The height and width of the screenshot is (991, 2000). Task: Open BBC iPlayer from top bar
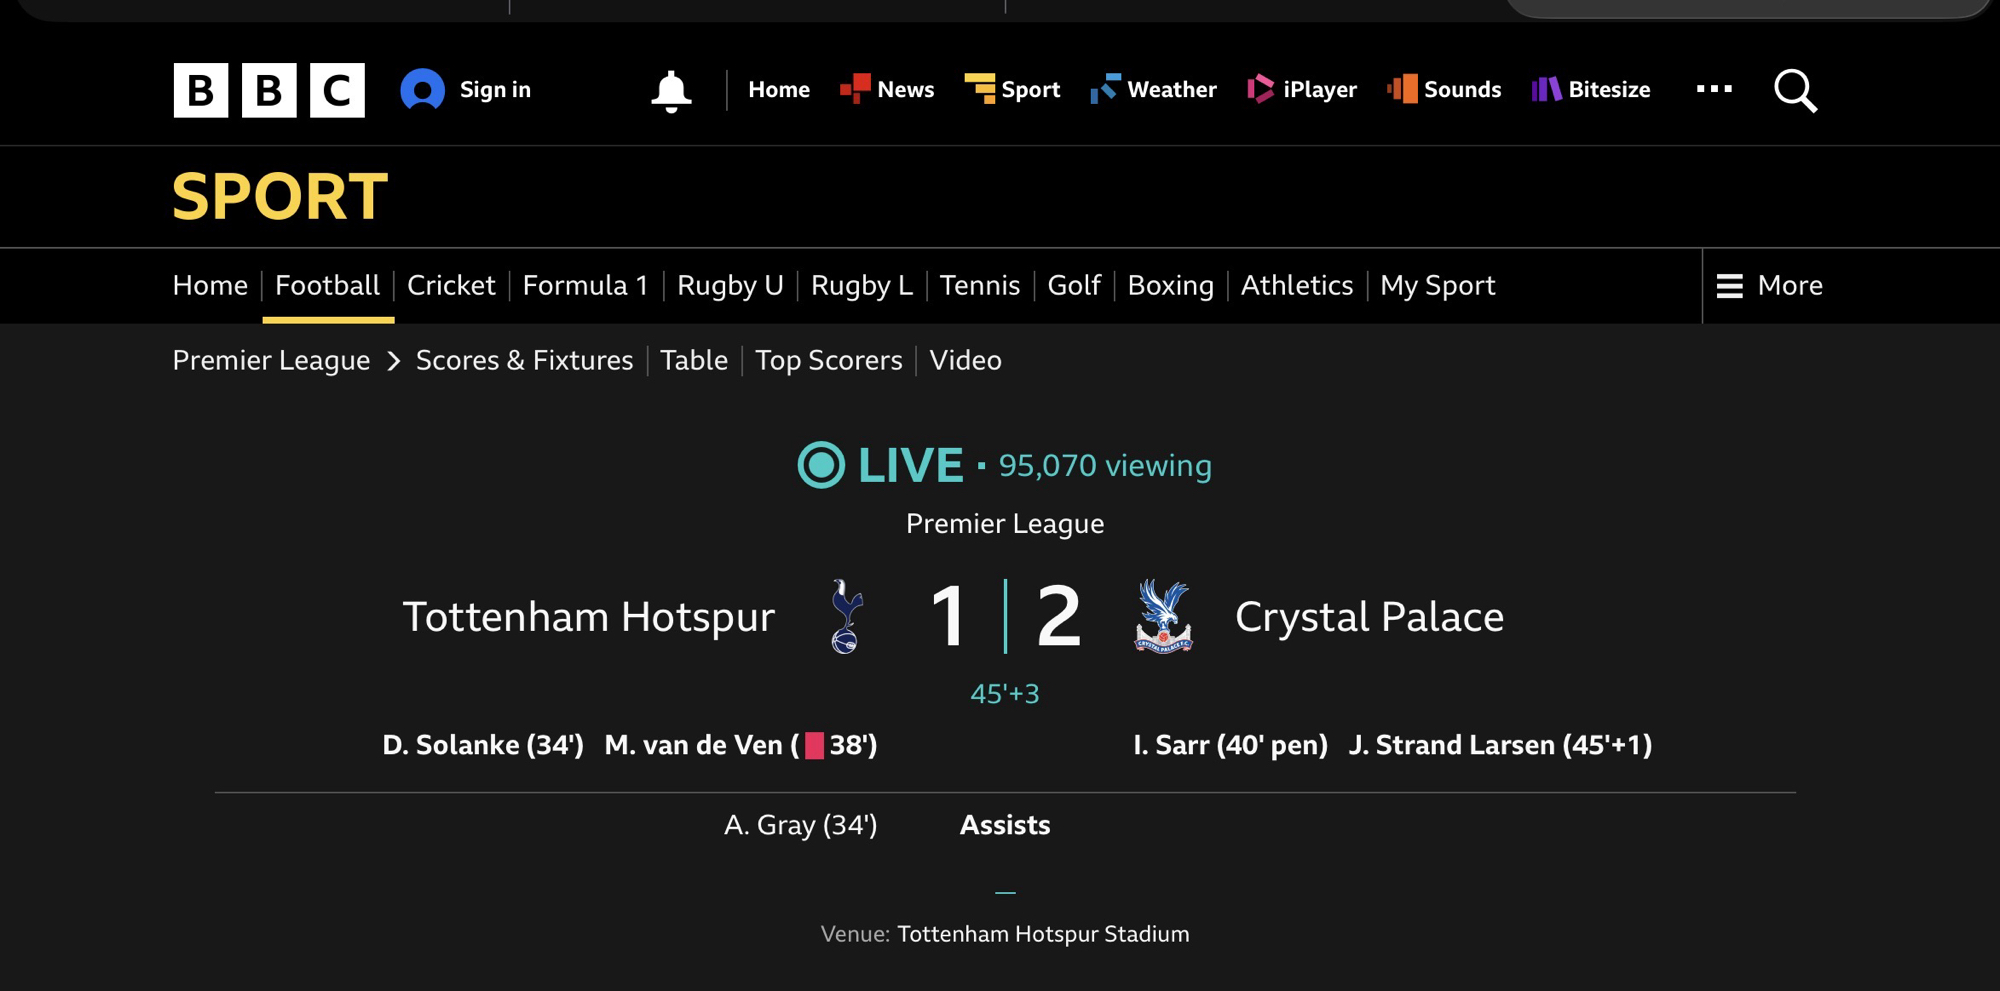pyautogui.click(x=1302, y=90)
